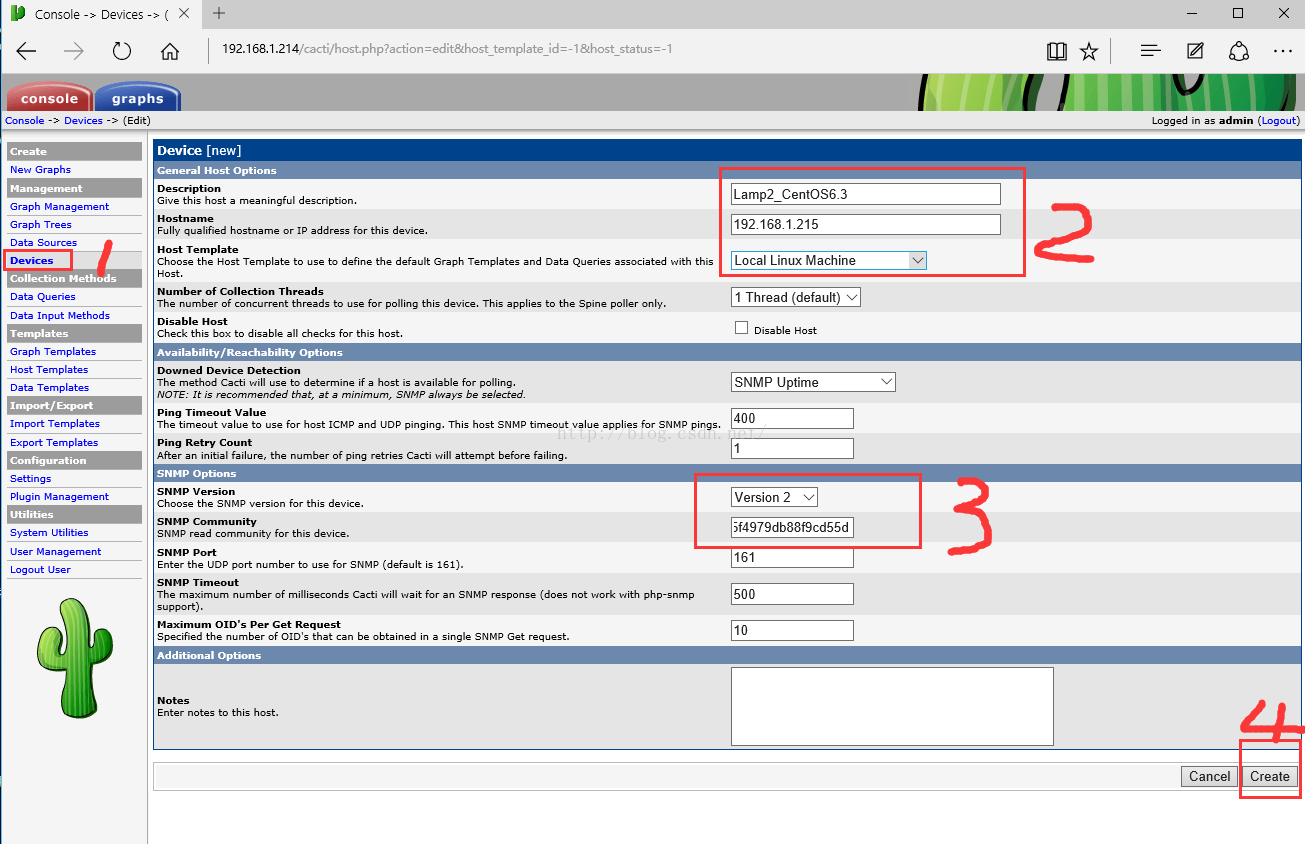Viewport: 1305px width, 844px height.
Task: Open Data Queries in sidebar
Action: point(42,296)
